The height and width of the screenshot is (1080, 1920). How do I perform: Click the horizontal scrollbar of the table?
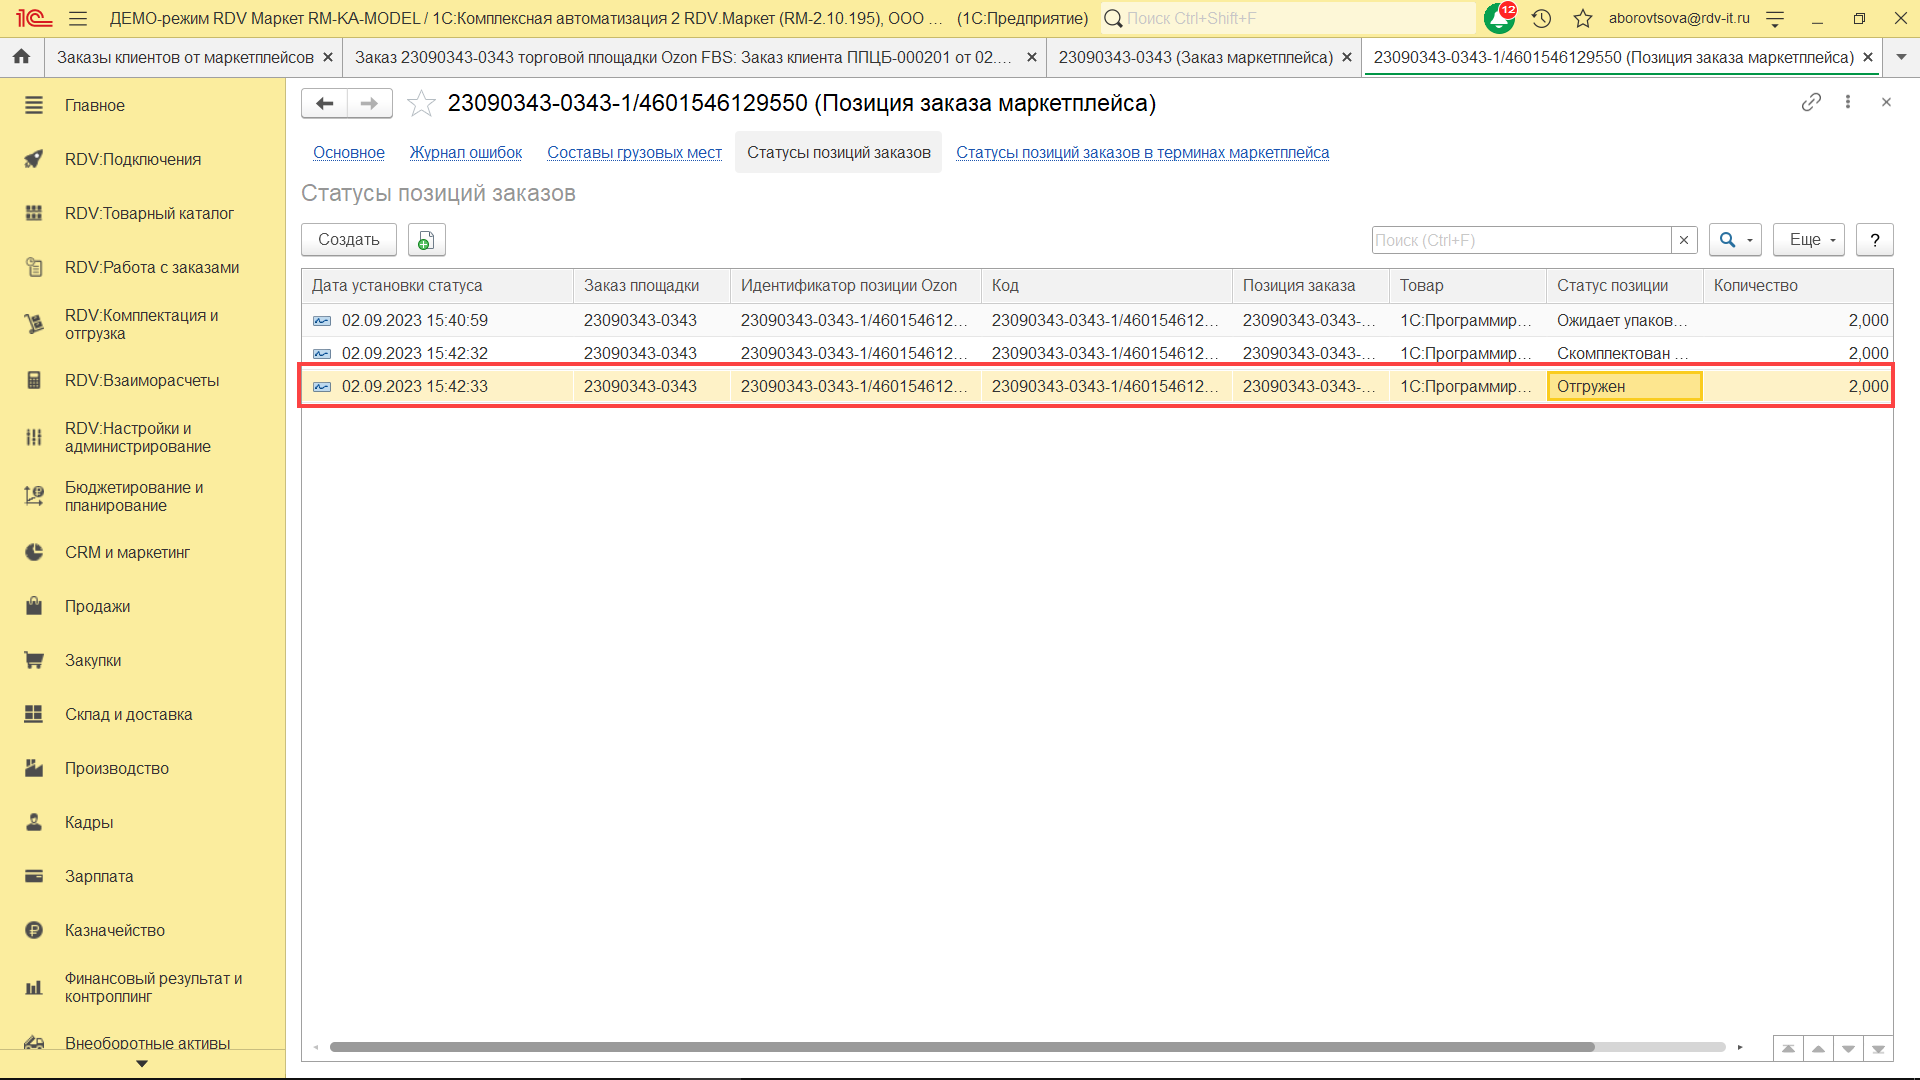[960, 1047]
